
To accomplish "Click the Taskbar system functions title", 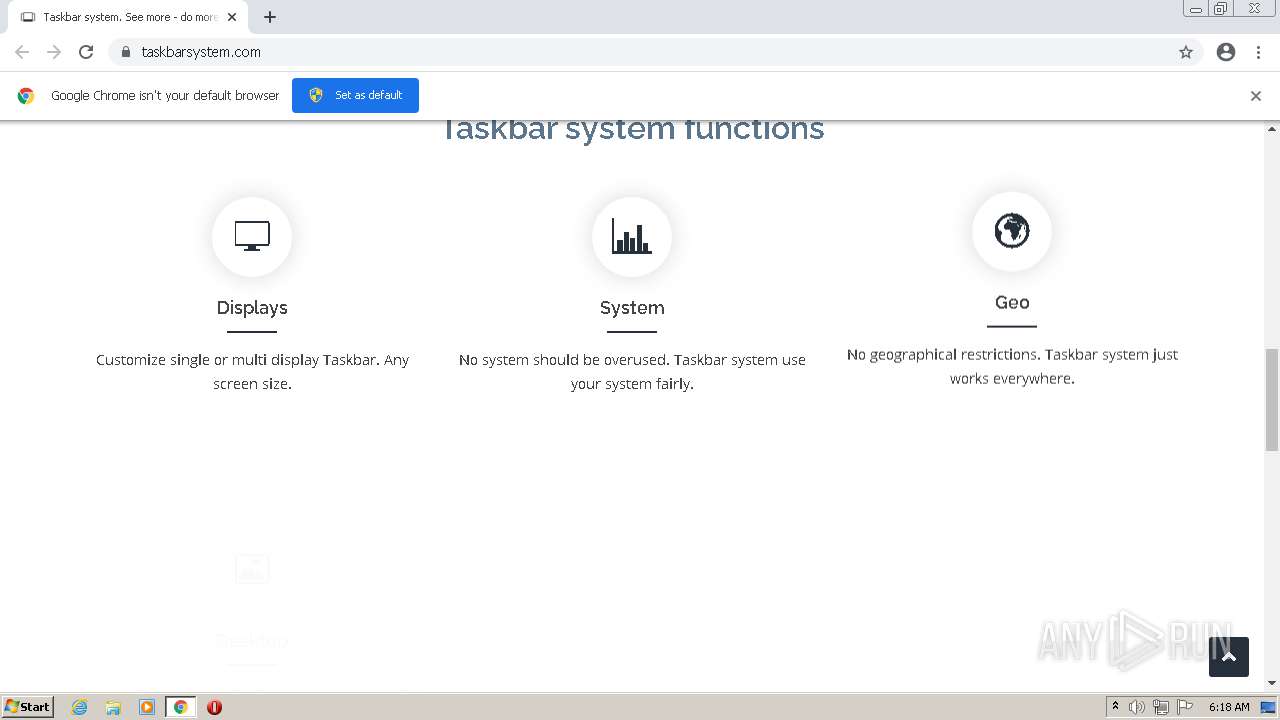I will 632,129.
